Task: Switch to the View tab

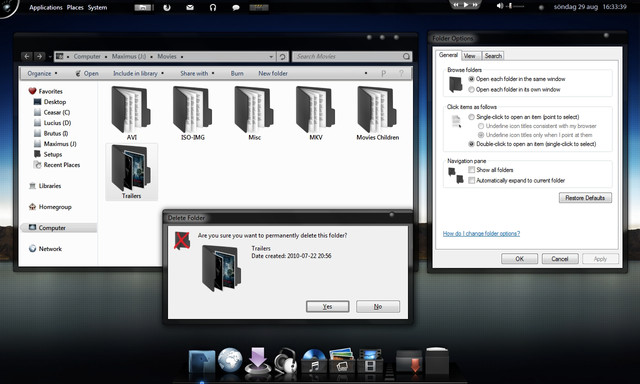Action: [470, 56]
